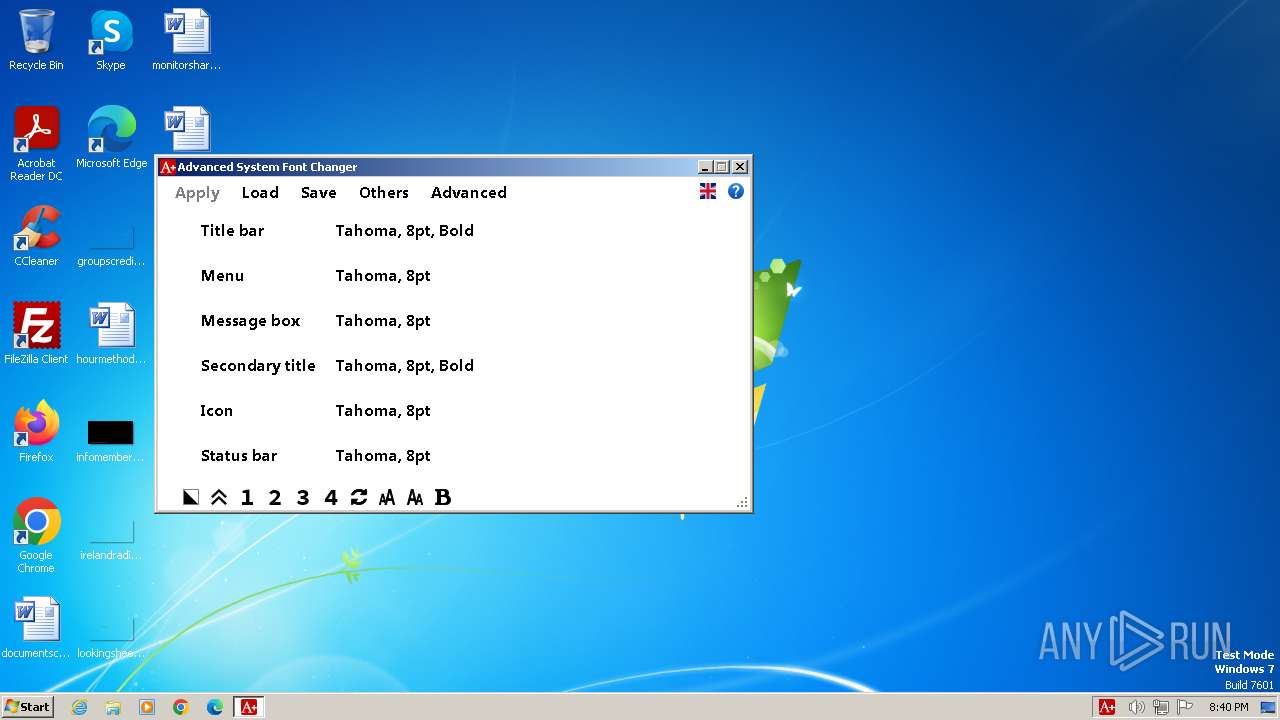Select the monitorshar Word document icon
The image size is (1280, 720).
pyautogui.click(x=186, y=40)
